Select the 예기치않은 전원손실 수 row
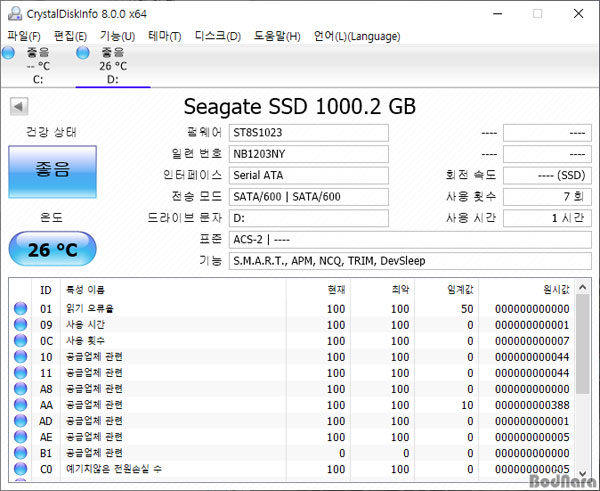Screen dimensions: 600x491 tap(292, 469)
